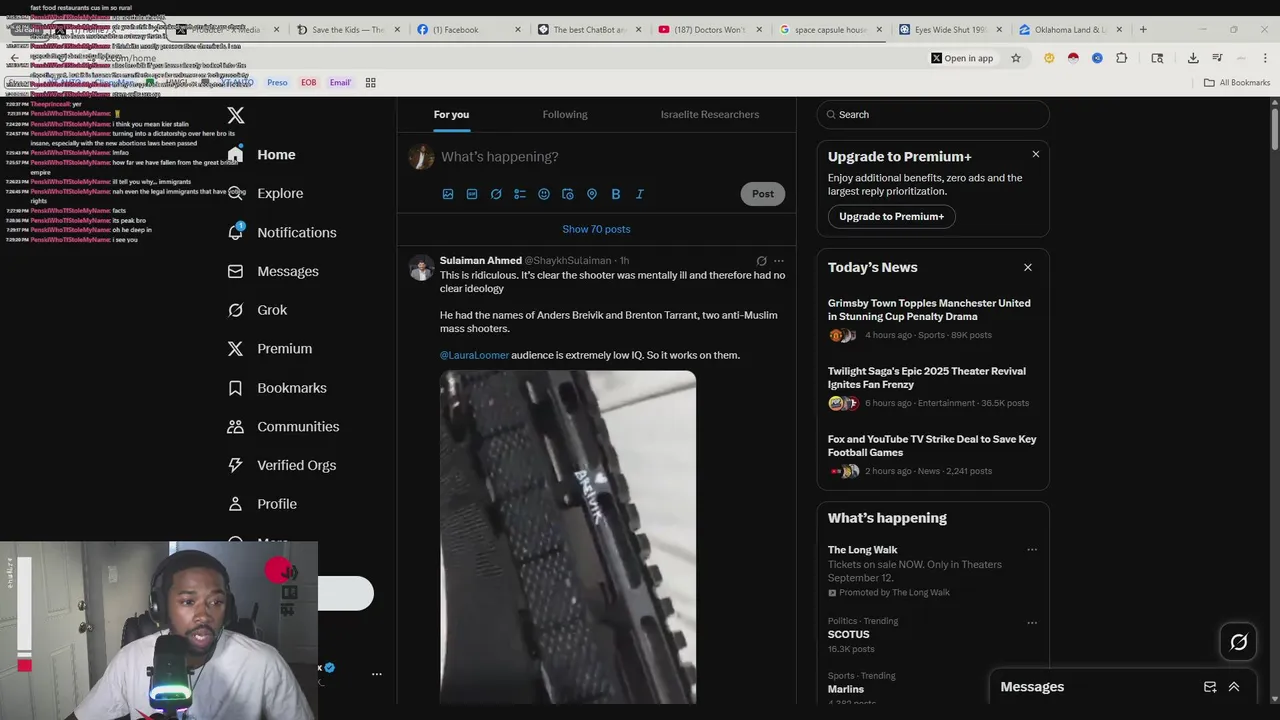Open the emoji picker in composer

544,194
